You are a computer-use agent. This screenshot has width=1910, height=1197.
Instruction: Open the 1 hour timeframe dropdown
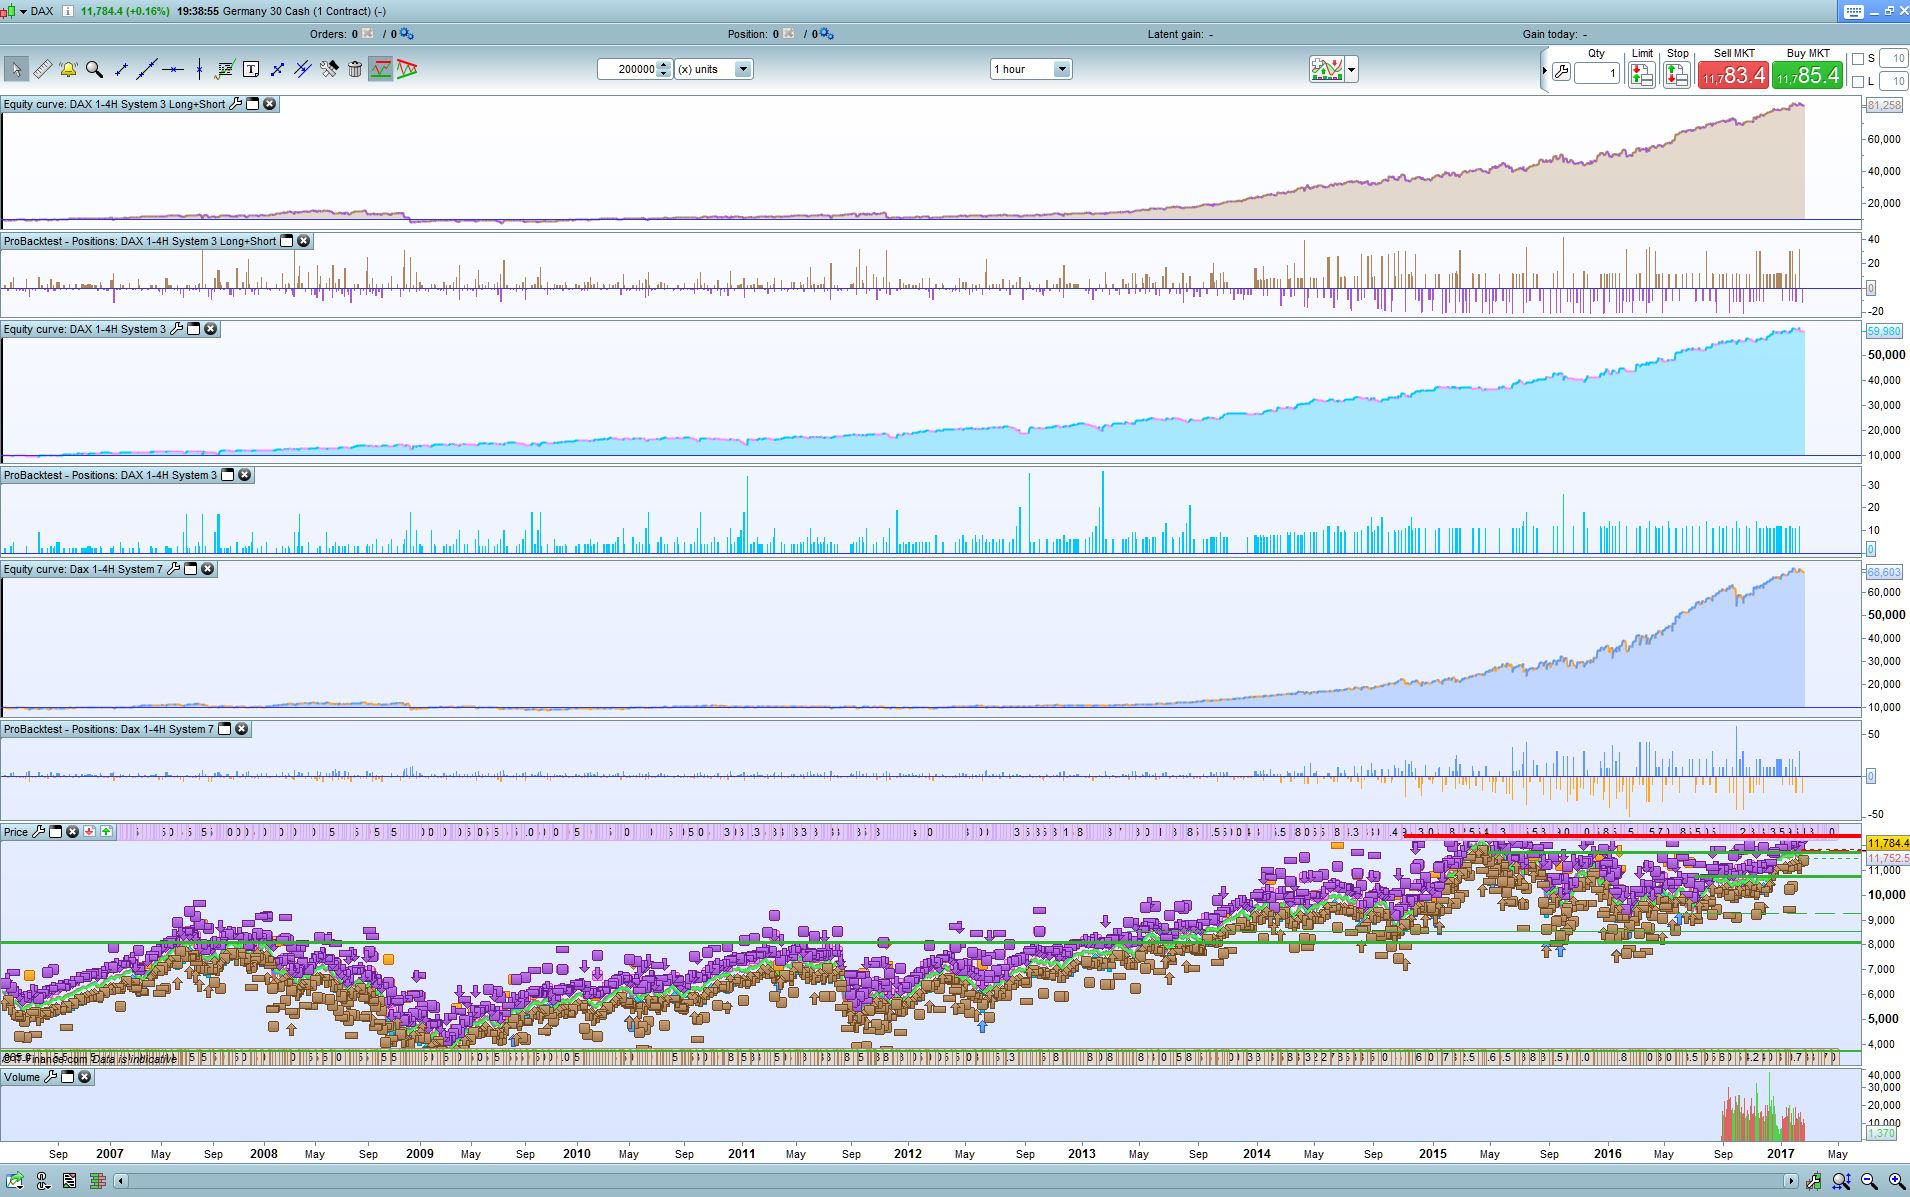pyautogui.click(x=1062, y=69)
